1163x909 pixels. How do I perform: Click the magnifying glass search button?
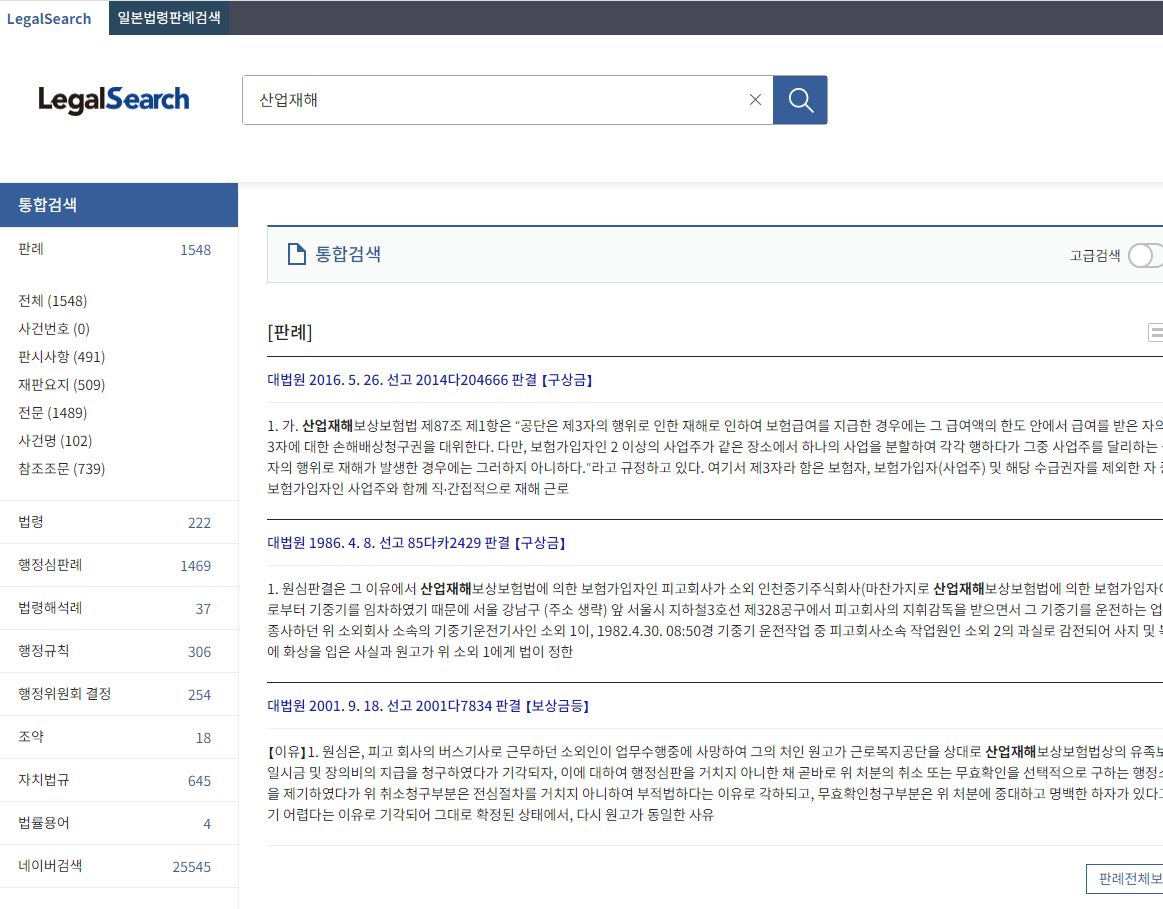point(800,99)
